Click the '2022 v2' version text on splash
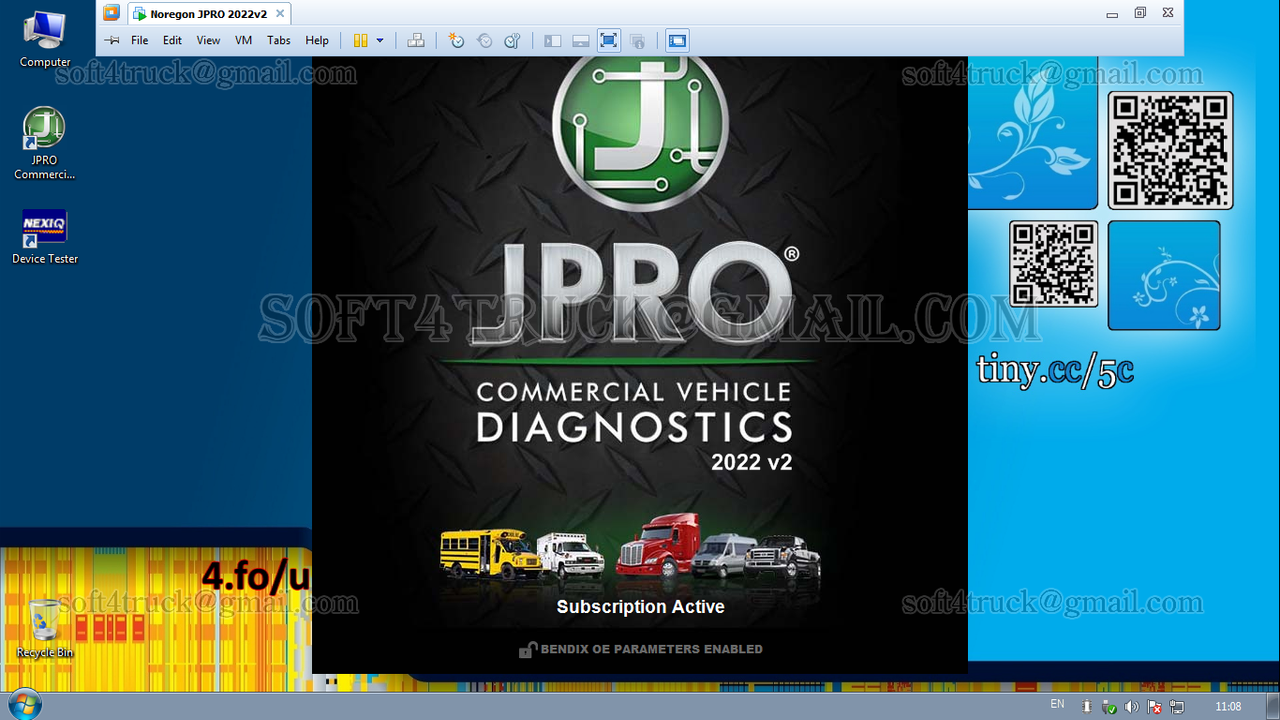Screen dimensions: 1280x720 [x=752, y=462]
